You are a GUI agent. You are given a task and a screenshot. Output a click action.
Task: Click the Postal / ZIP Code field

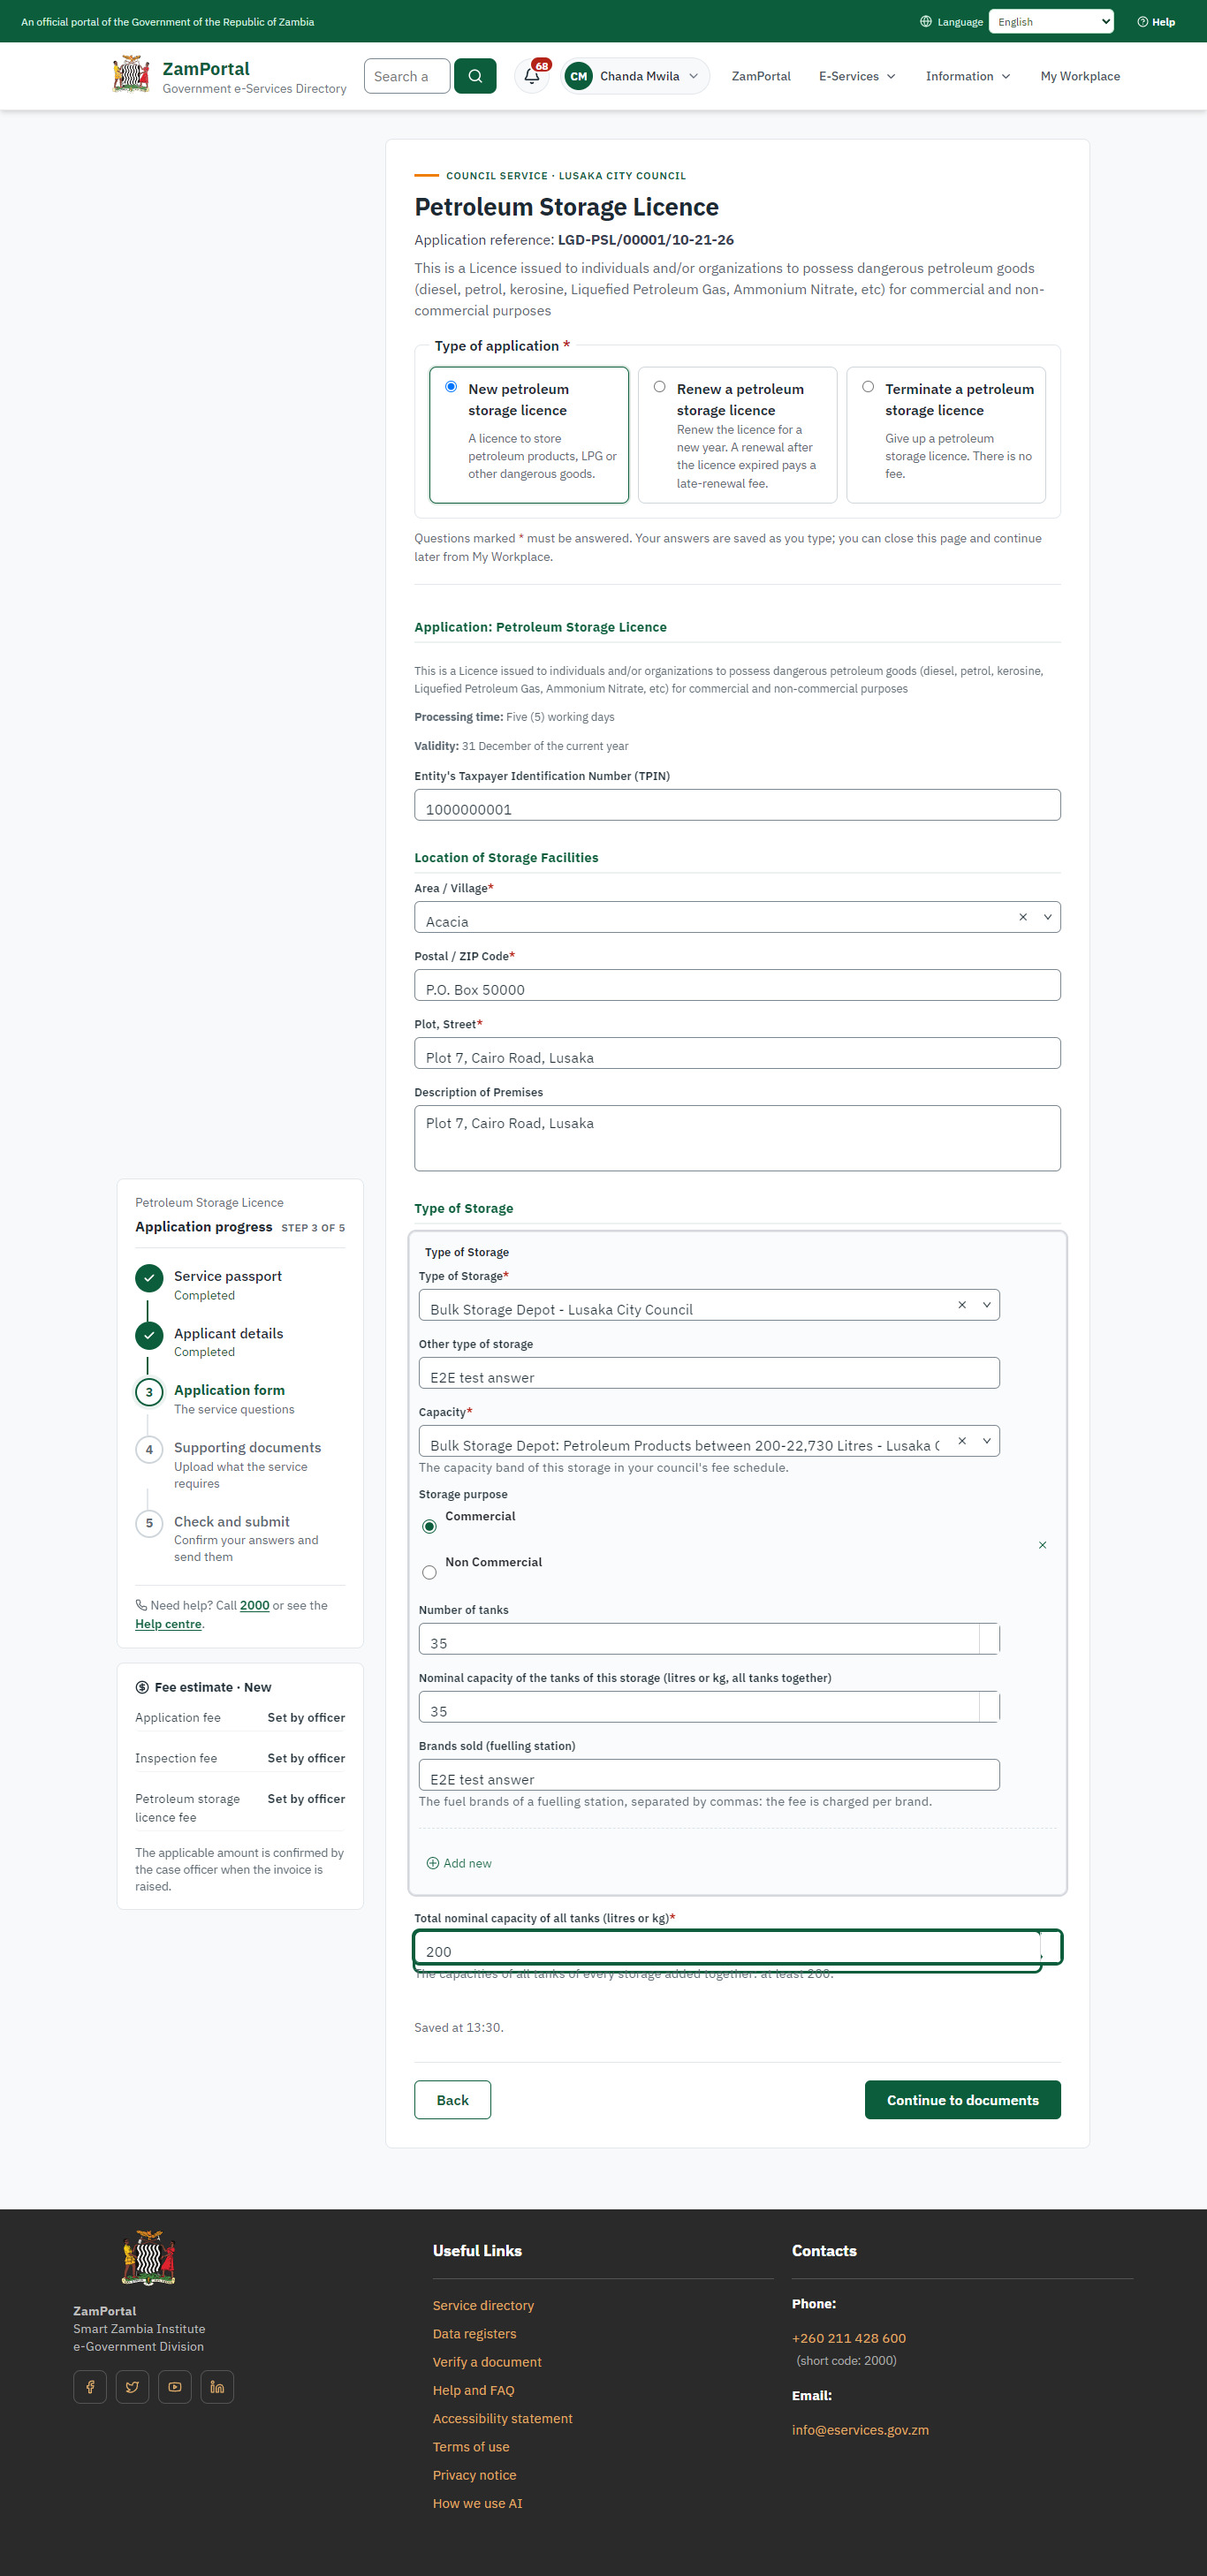[x=737, y=985]
